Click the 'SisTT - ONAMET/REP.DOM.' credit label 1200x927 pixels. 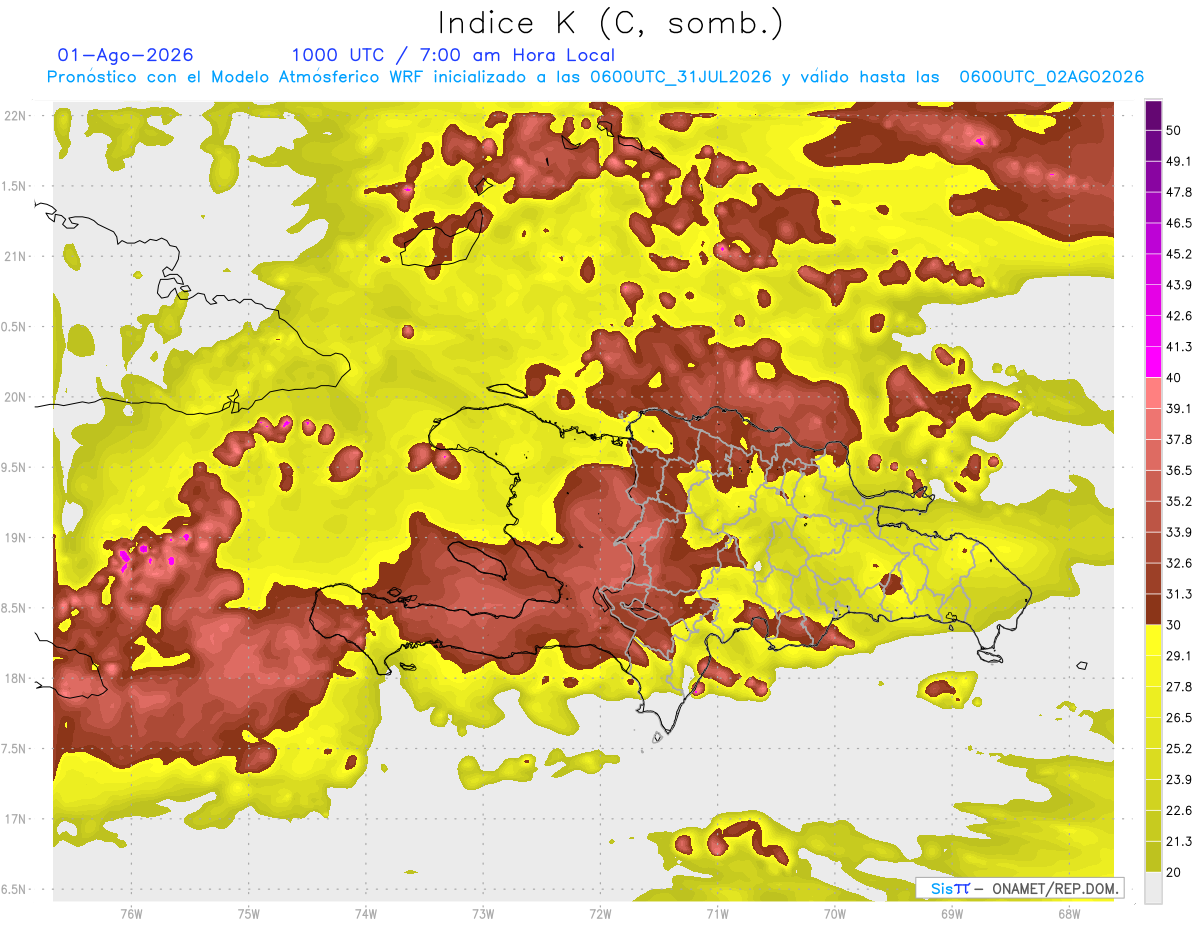[1020, 888]
